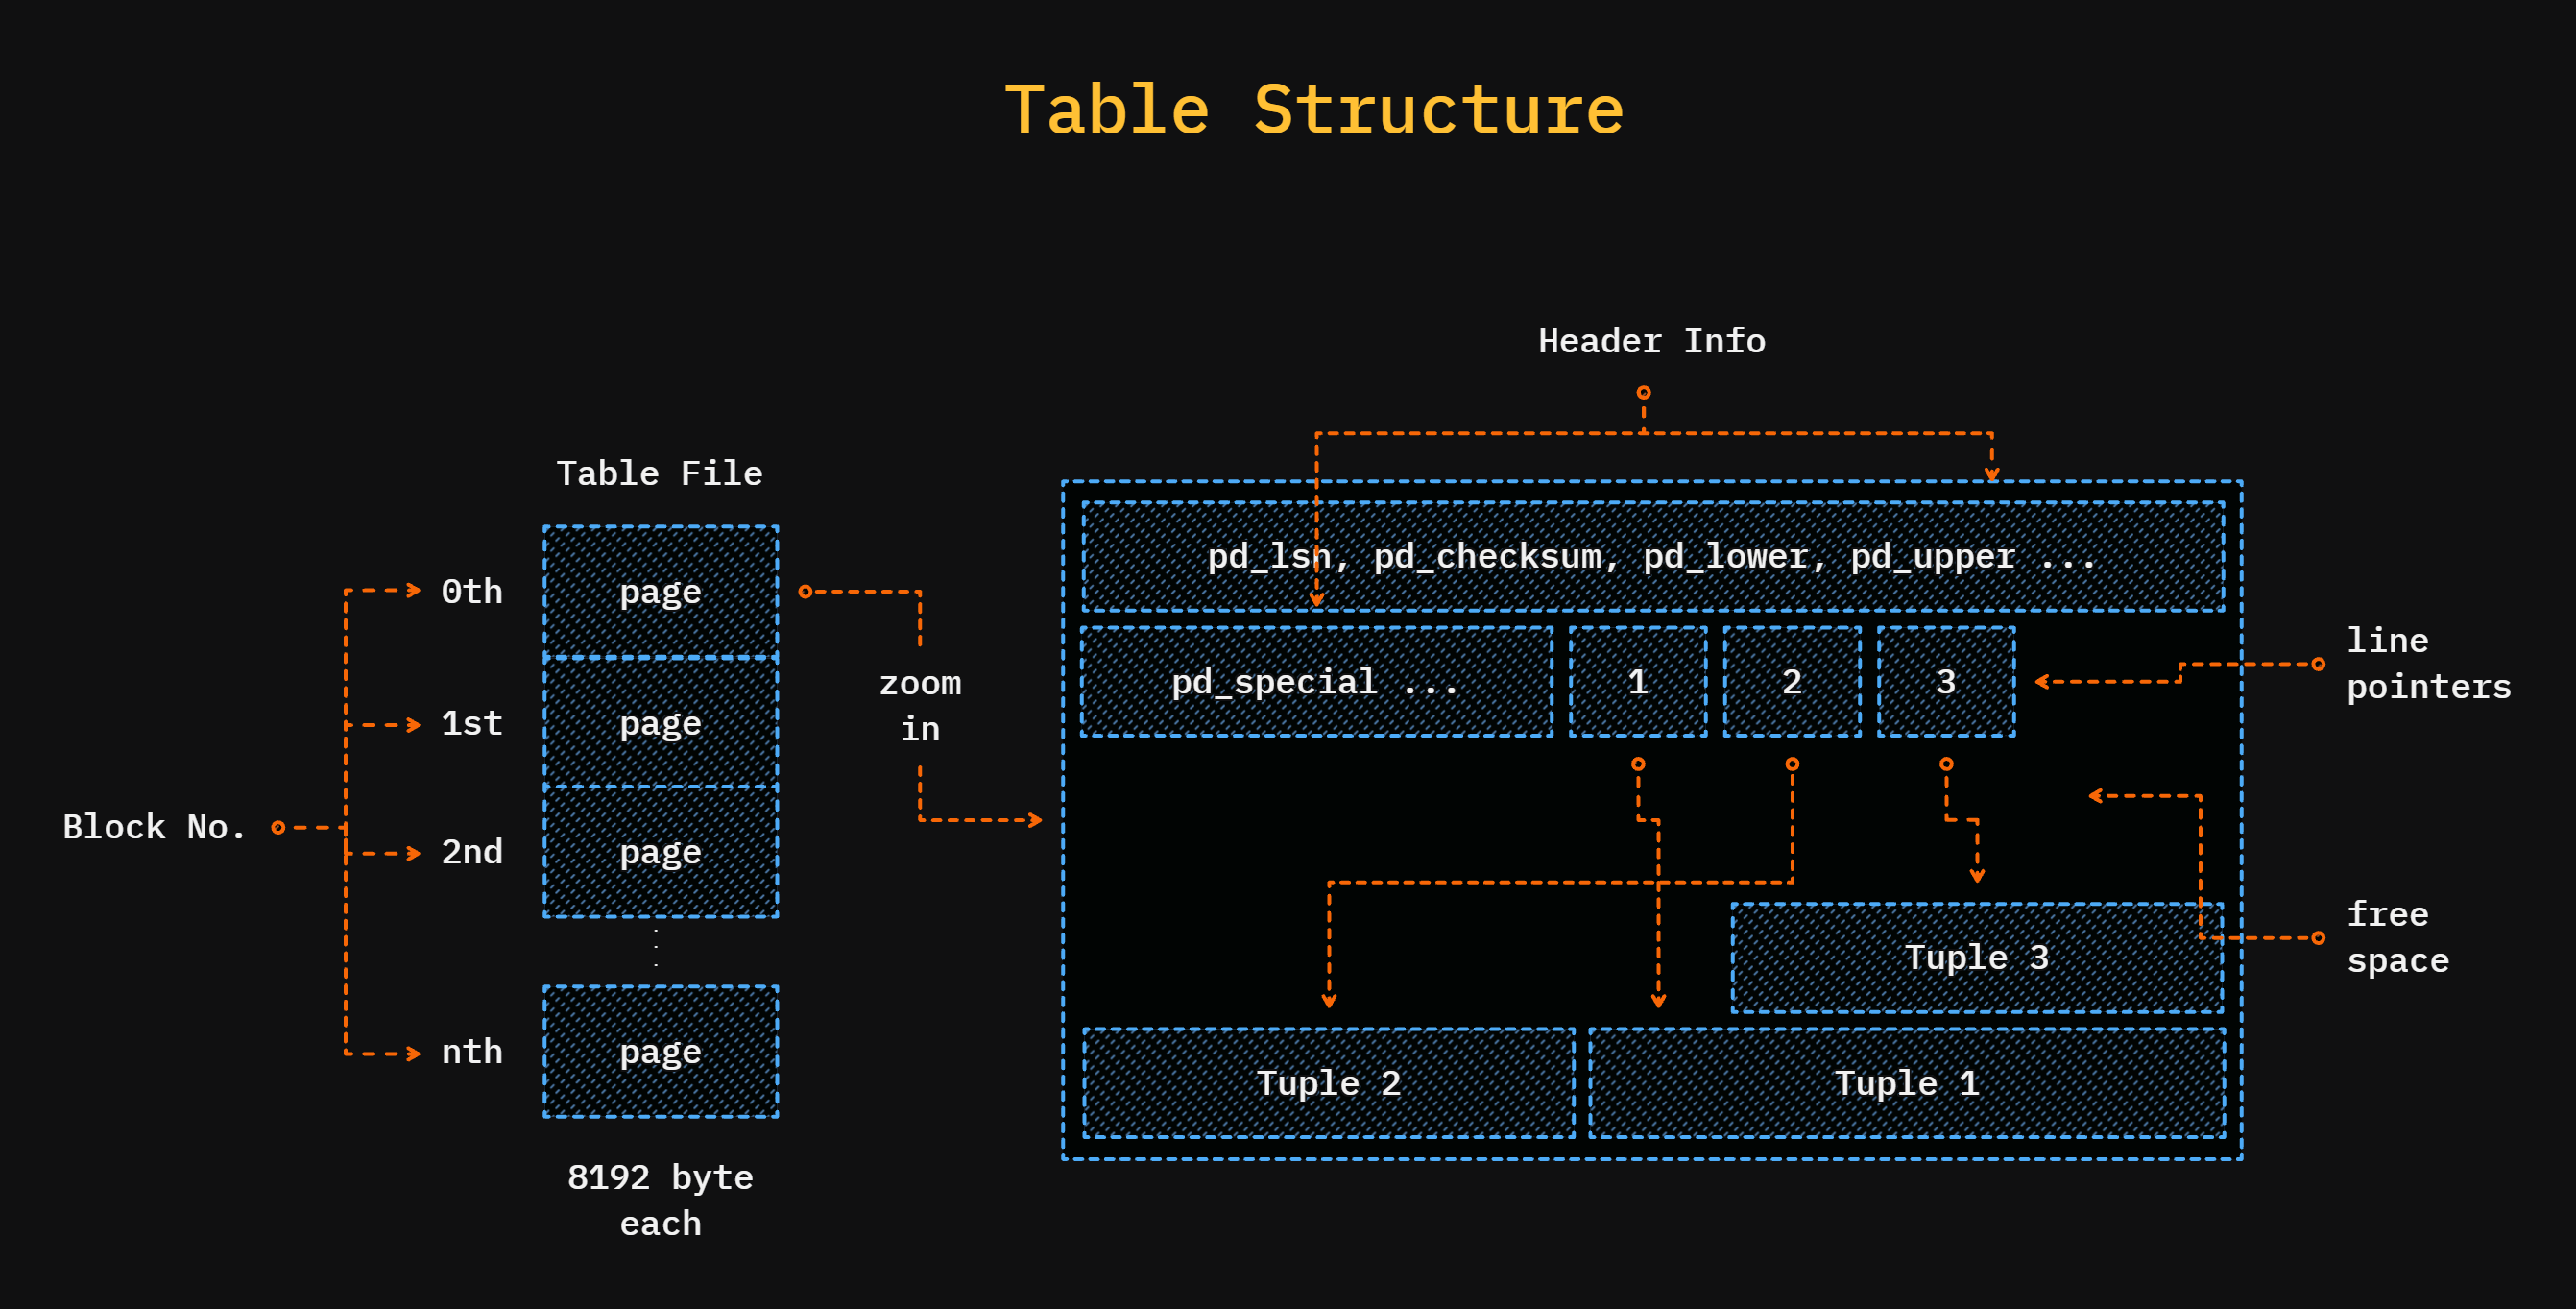Image resolution: width=2576 pixels, height=1309 pixels.
Task: Select the 2nd page box
Action: coord(660,851)
